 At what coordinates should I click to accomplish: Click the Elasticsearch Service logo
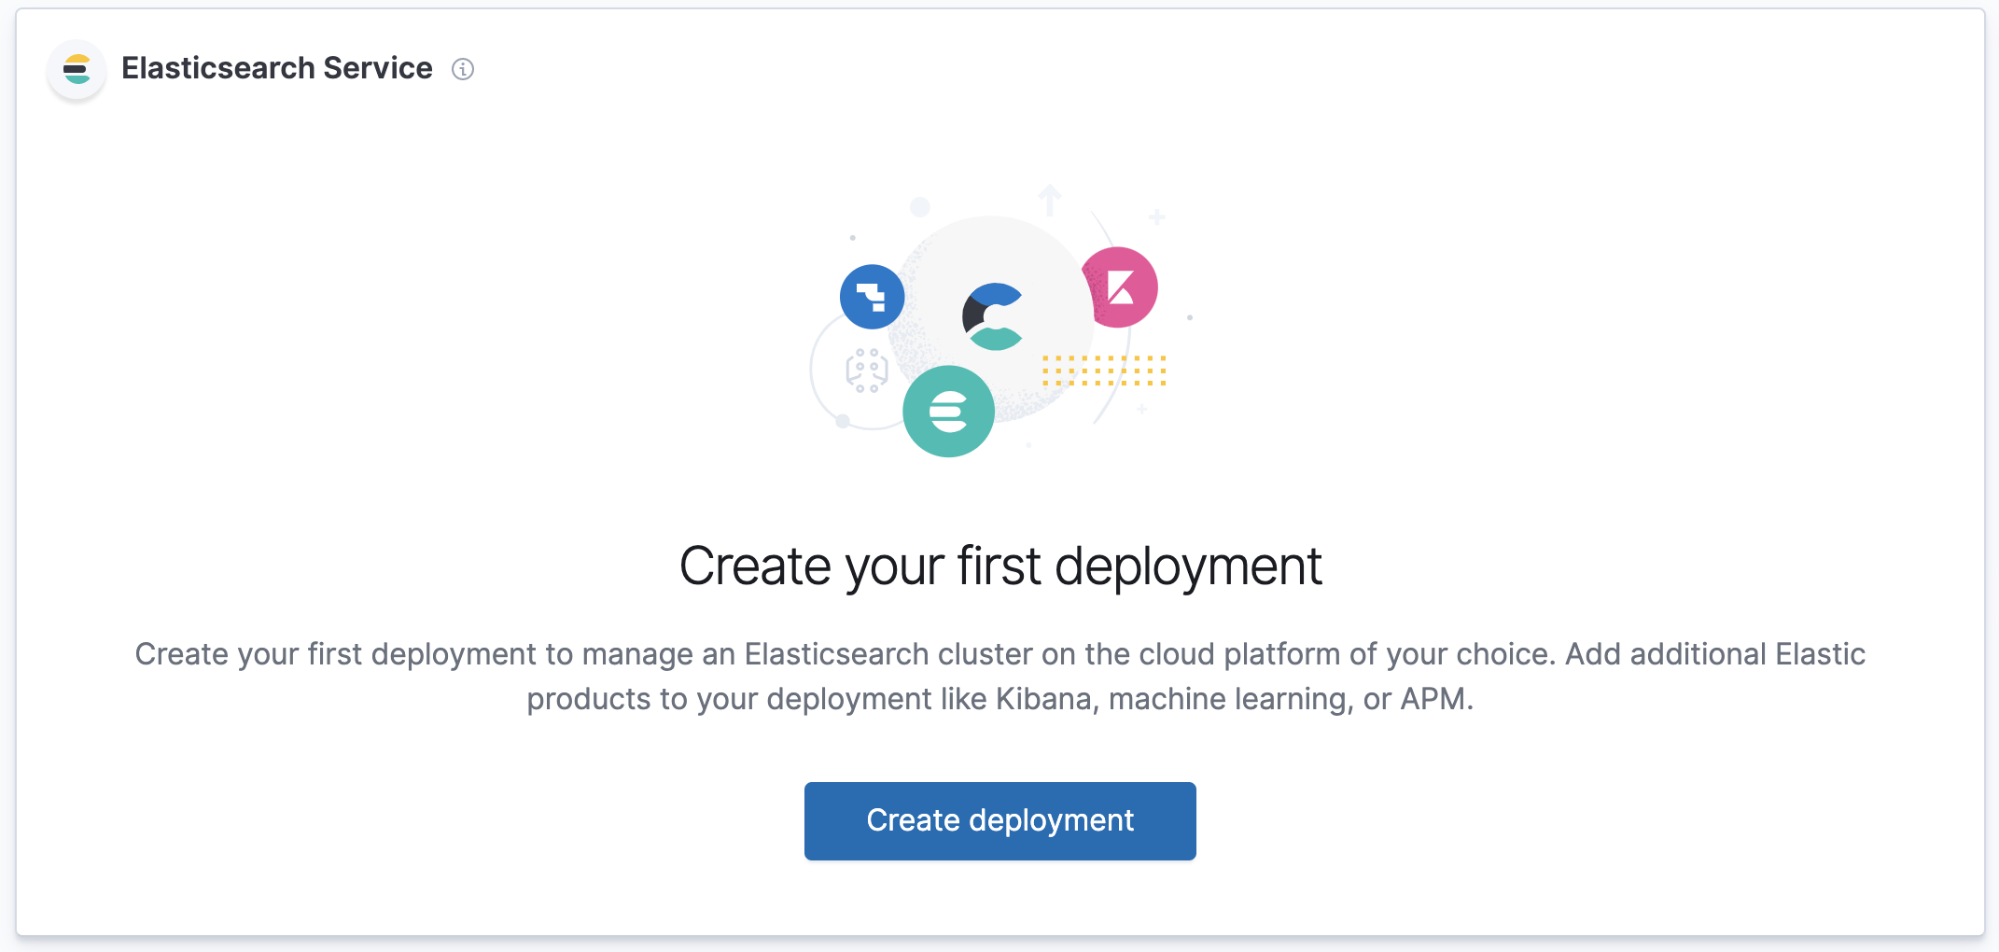76,69
